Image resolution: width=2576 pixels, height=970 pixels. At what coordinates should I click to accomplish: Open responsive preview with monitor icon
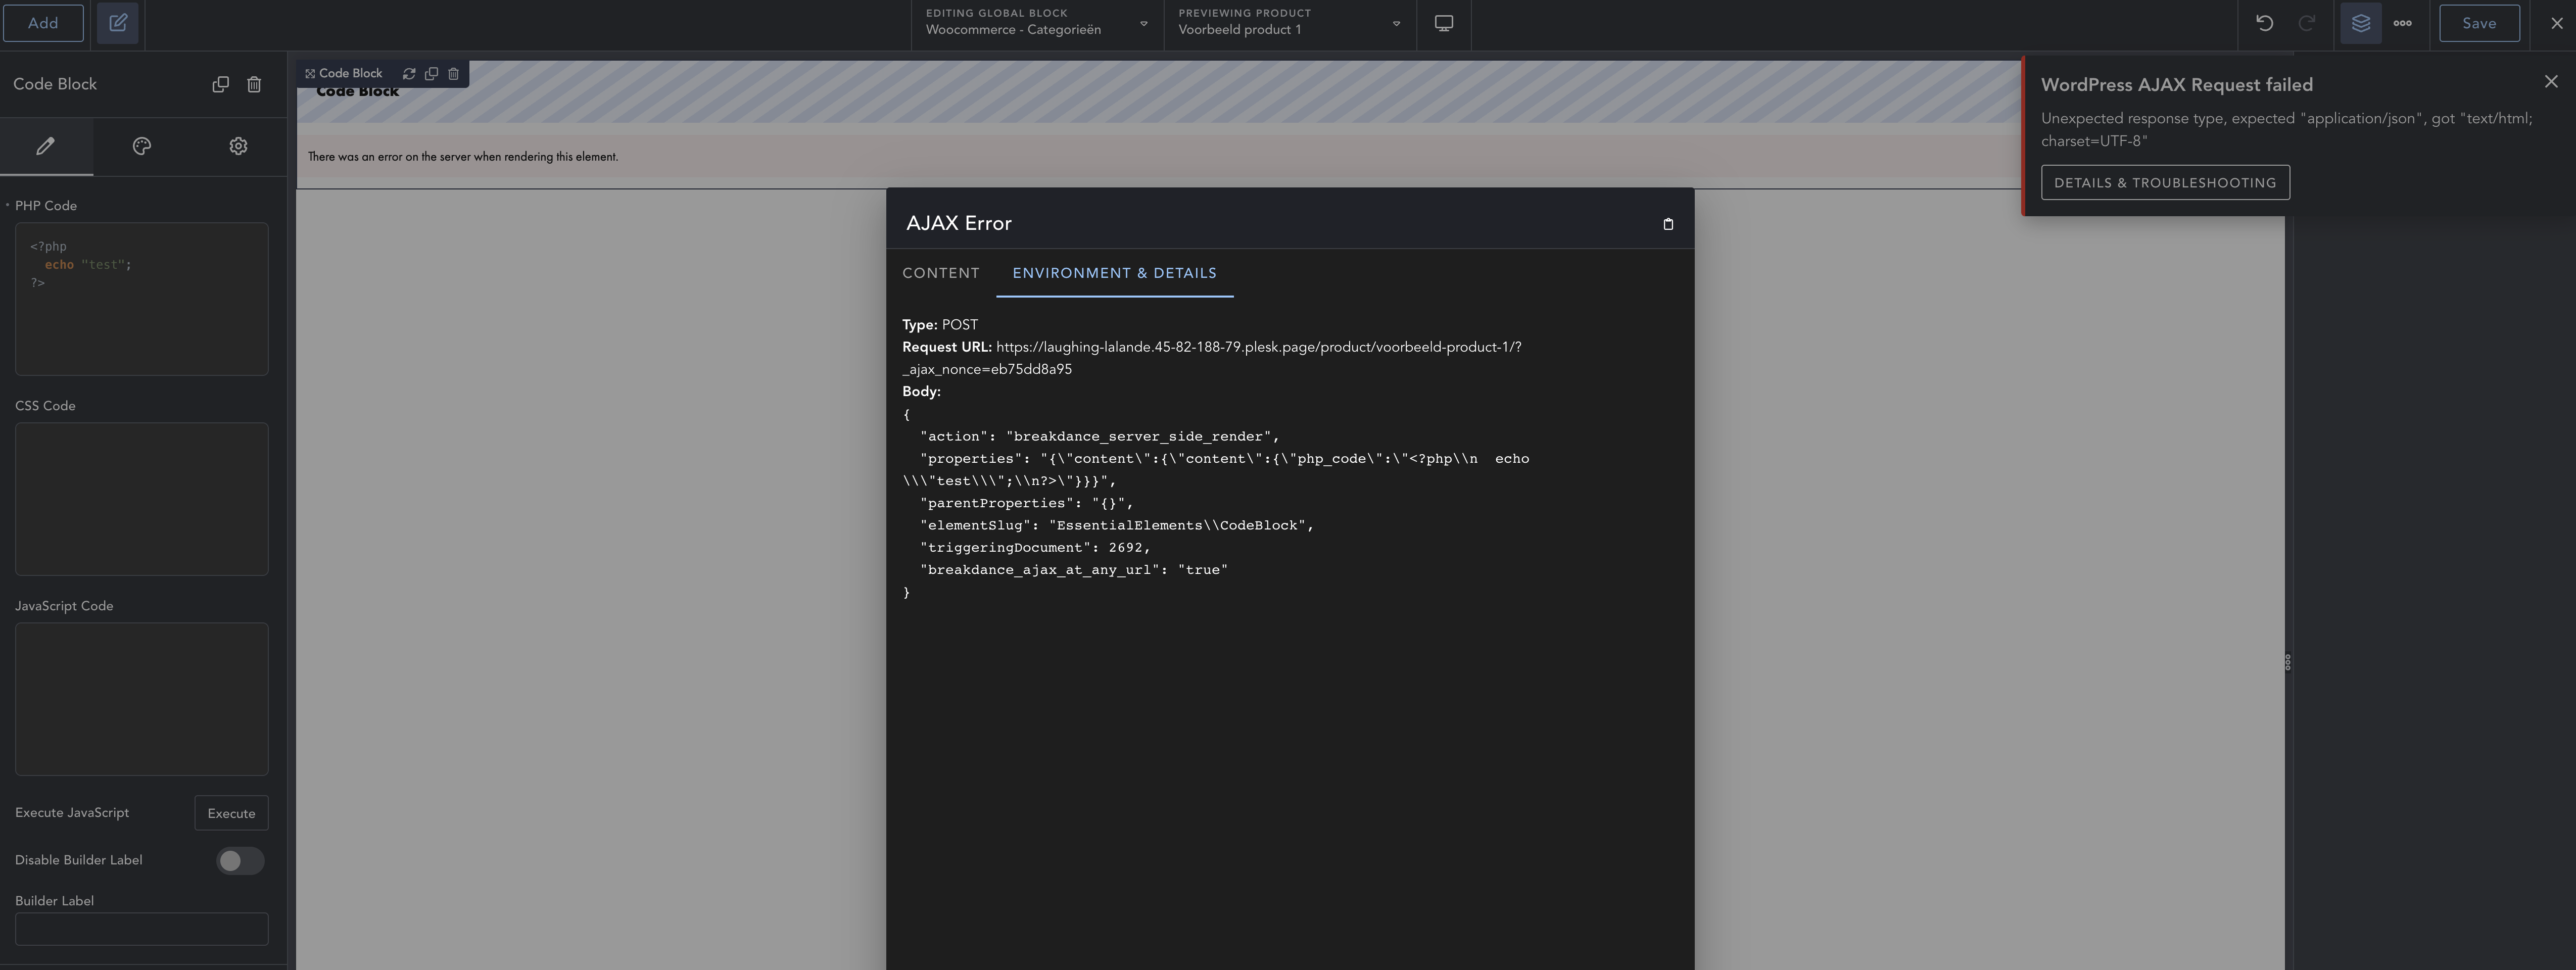[x=1443, y=23]
